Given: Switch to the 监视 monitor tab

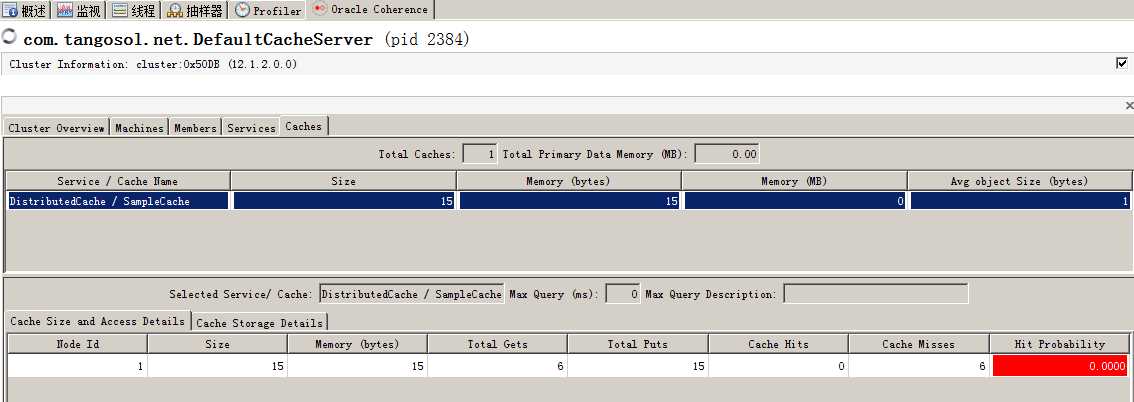Looking at the screenshot, I should (x=79, y=10).
